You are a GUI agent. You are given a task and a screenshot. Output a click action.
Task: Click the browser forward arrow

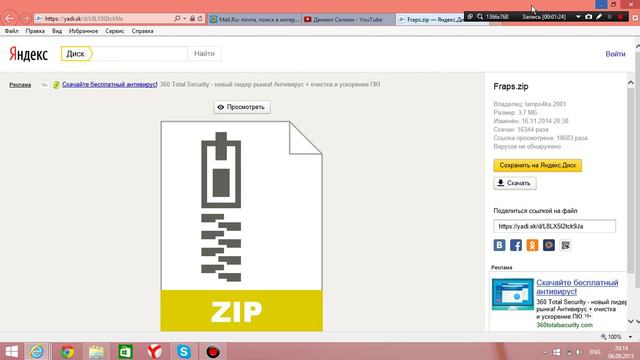tap(26, 19)
